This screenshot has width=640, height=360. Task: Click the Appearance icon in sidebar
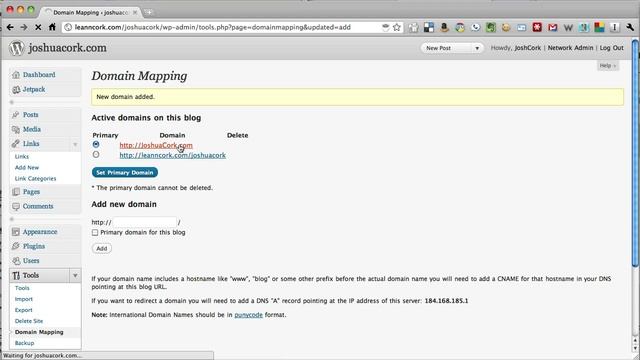pos(16,232)
